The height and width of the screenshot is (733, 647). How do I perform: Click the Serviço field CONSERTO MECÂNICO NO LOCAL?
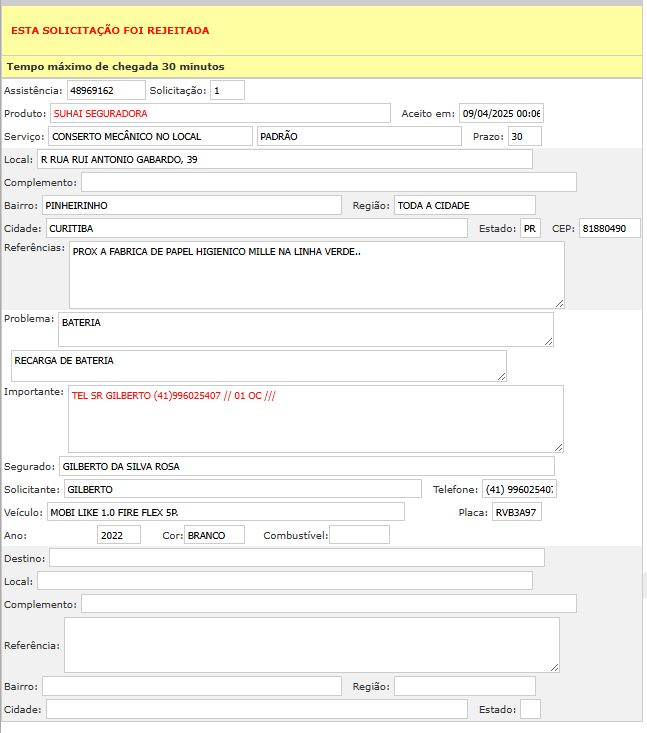150,136
